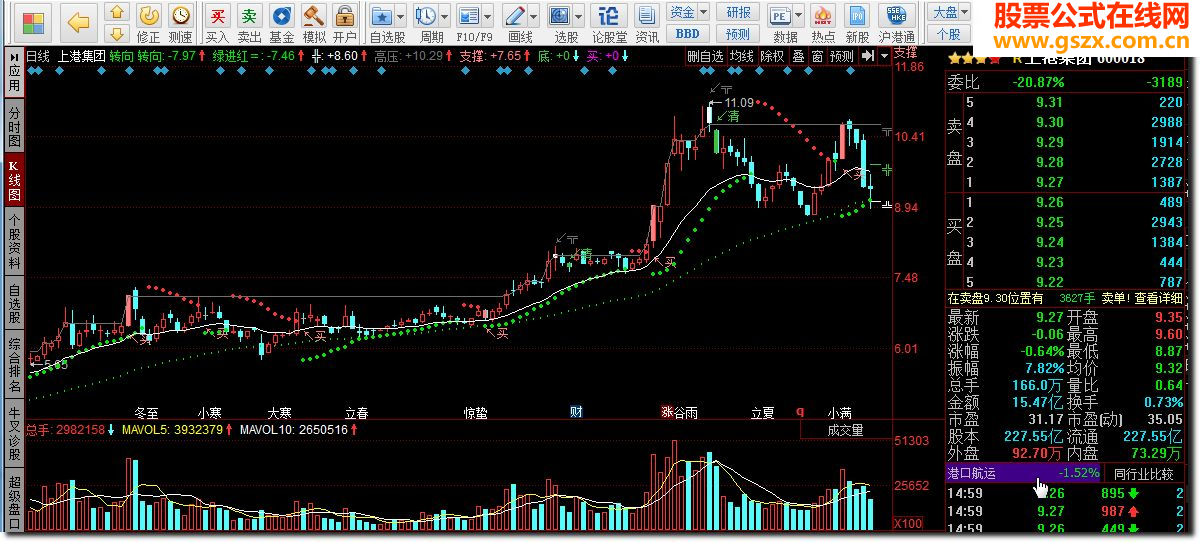1201x542 pixels.
Task: Open the 修正 correction tool
Action: [148, 23]
